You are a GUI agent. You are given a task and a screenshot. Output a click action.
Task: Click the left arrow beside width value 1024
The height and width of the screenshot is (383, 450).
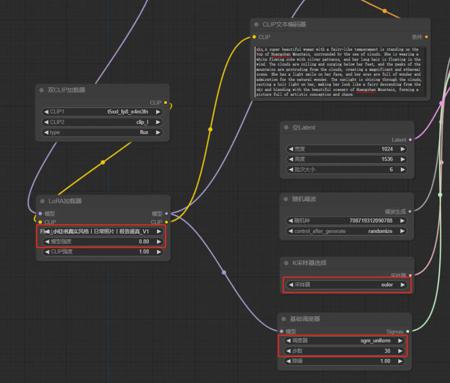tap(291, 149)
